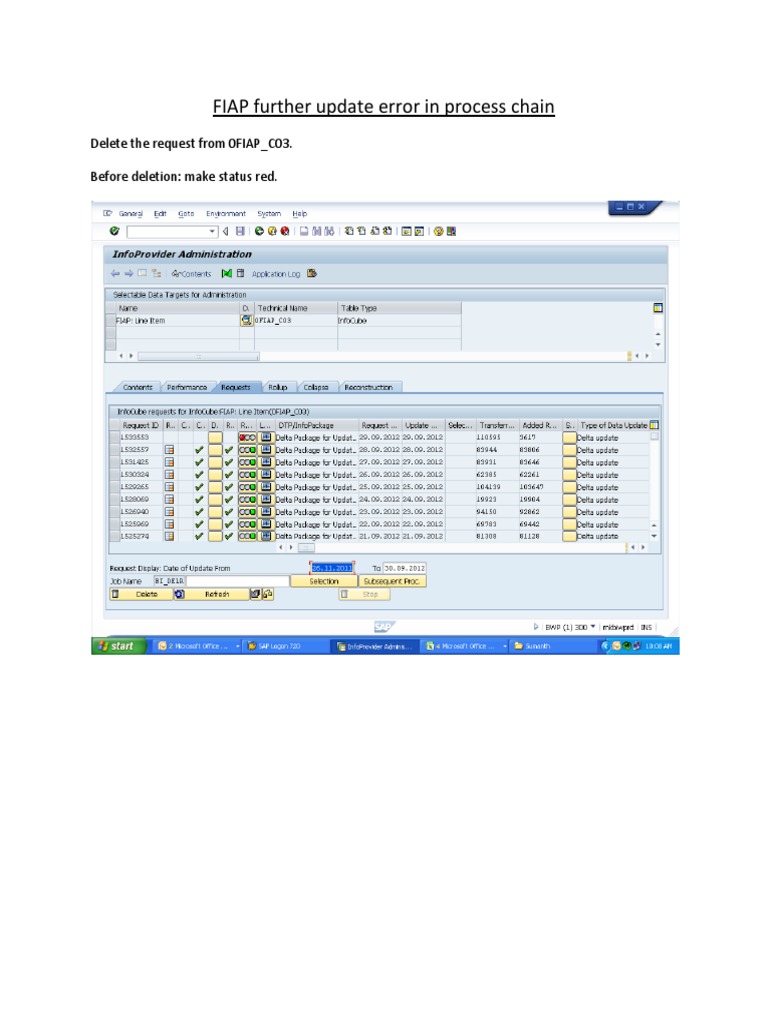This screenshot has width=768, height=1024.
Task: Click the scroll-down arrow of the requests table
Action: pyautogui.click(x=654, y=537)
